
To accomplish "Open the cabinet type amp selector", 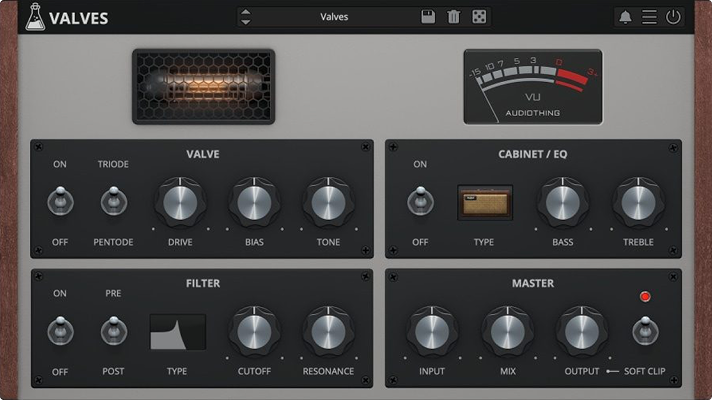I will [485, 202].
